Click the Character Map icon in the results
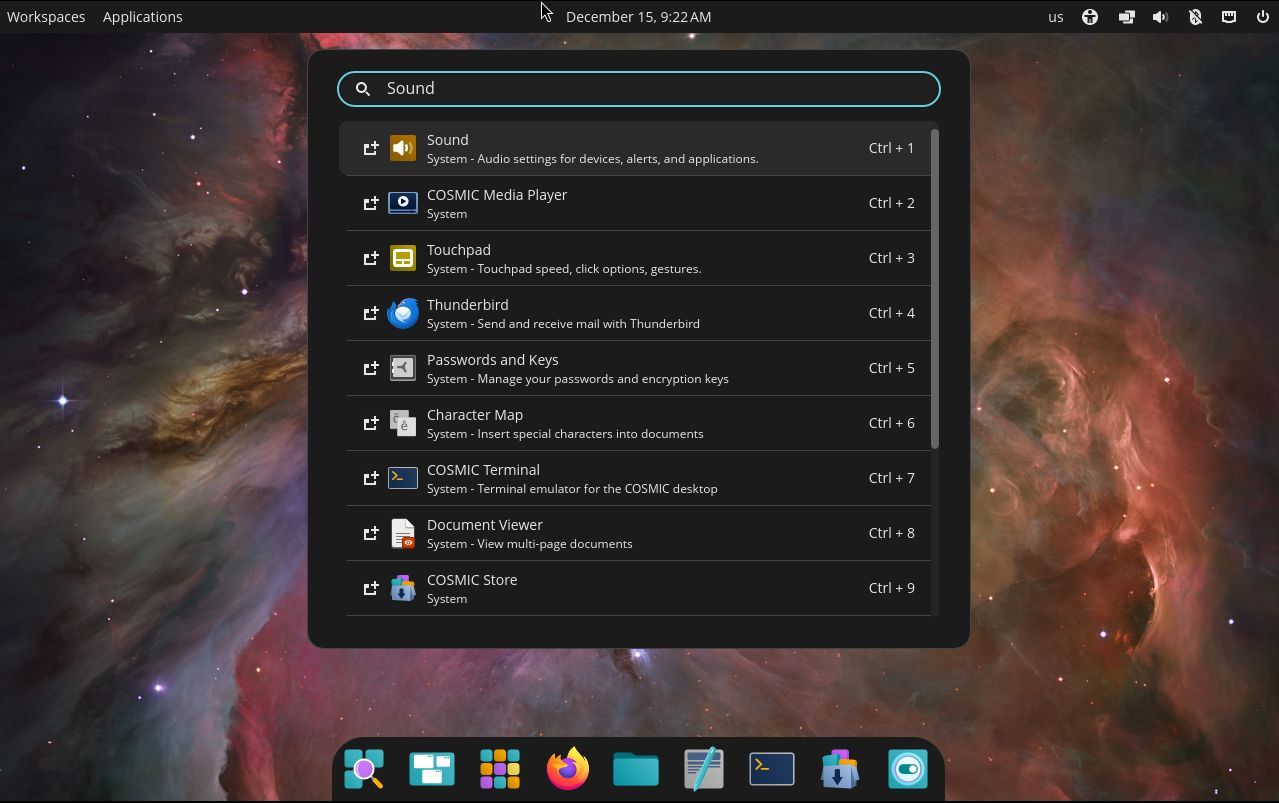The image size is (1279, 803). [402, 422]
